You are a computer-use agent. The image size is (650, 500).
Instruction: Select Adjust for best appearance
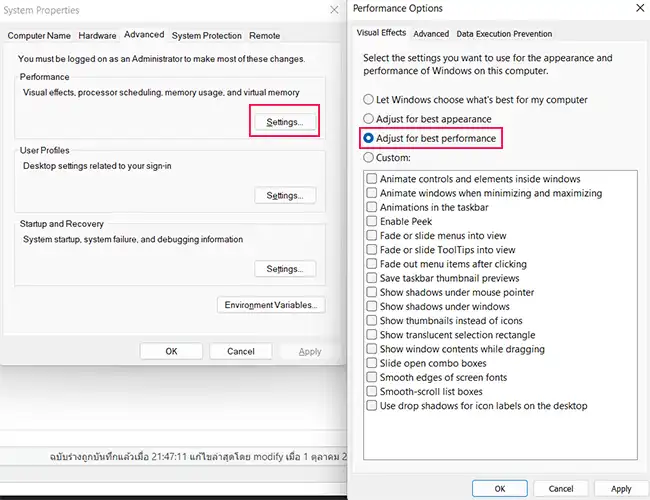coord(369,119)
